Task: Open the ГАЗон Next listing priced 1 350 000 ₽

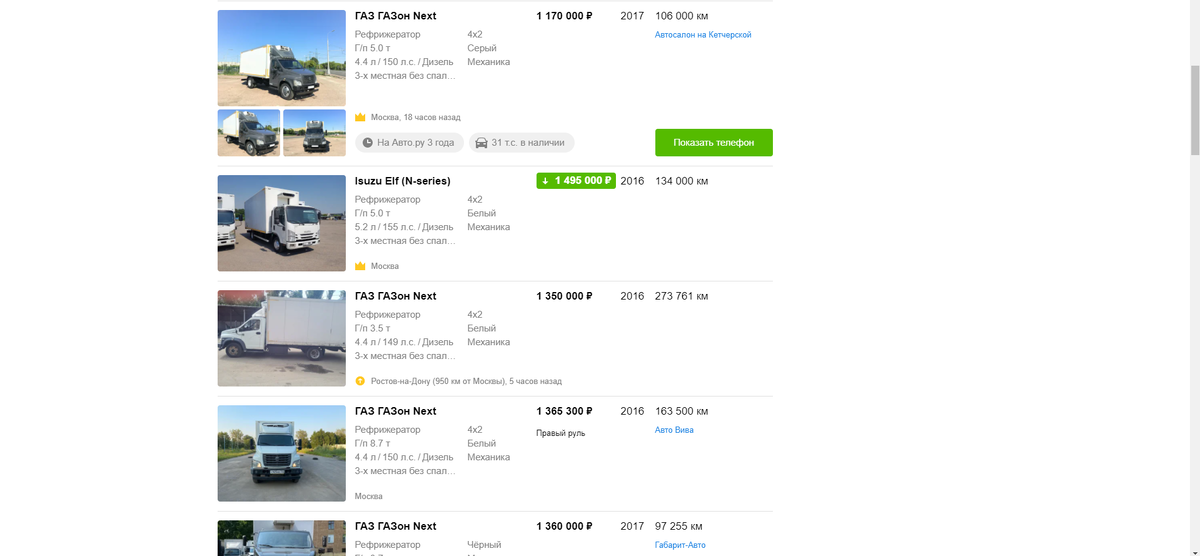Action: 395,296
